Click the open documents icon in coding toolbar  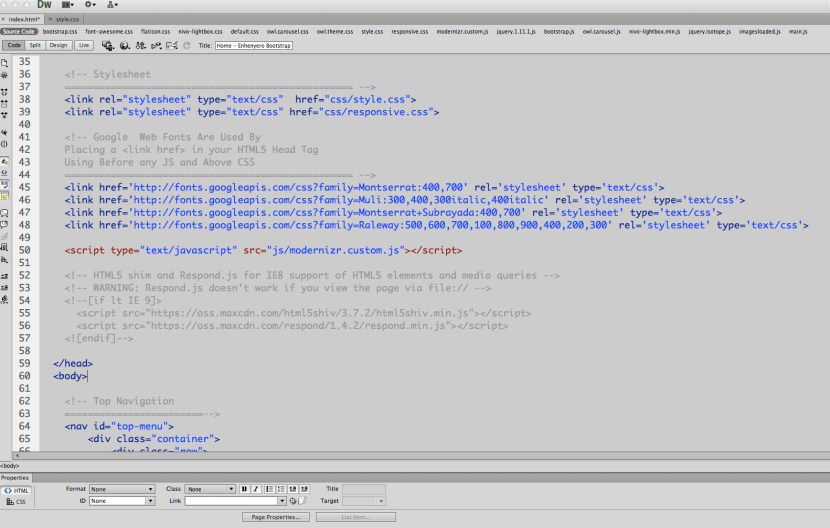[4, 63]
